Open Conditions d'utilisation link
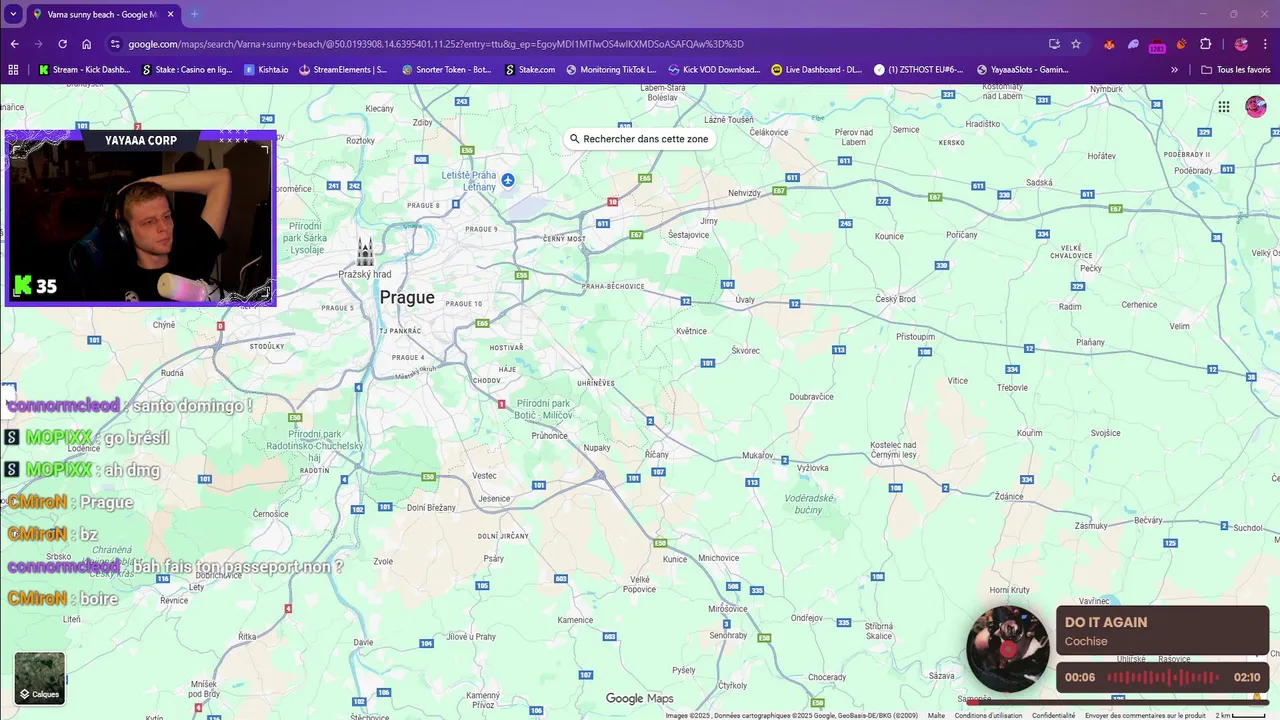This screenshot has height=720, width=1280. pyautogui.click(x=988, y=715)
